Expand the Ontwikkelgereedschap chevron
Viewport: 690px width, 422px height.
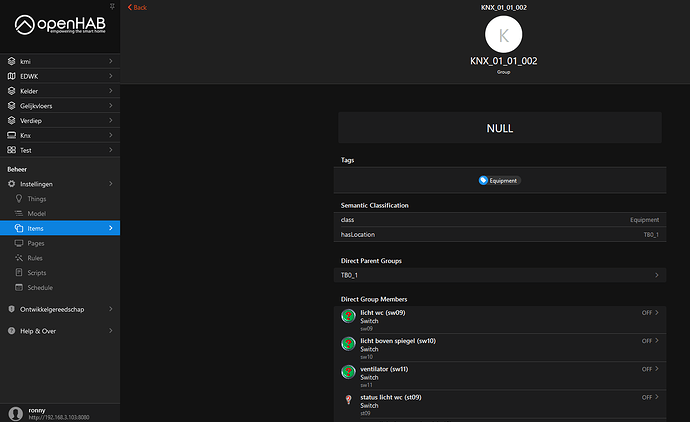111,309
